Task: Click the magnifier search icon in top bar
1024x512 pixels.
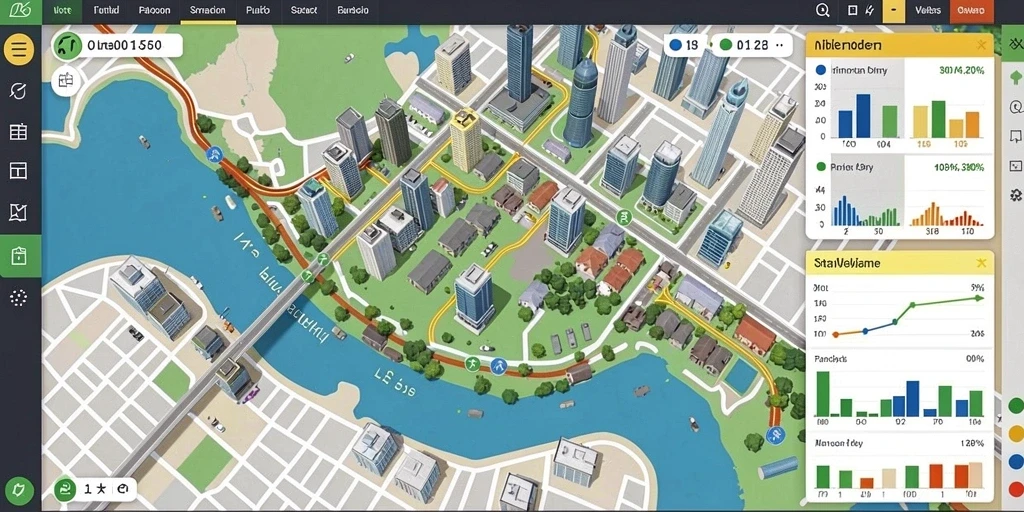Action: tap(823, 10)
